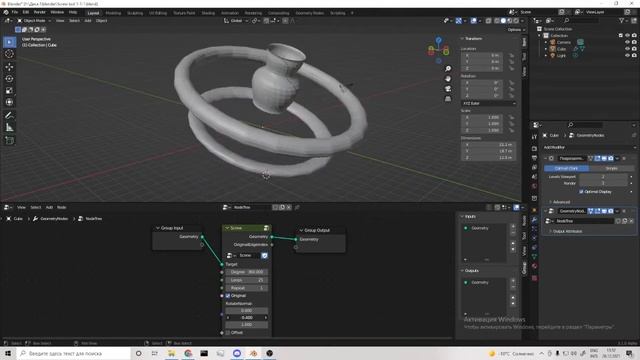Image resolution: width=640 pixels, height=360 pixels.
Task: Open the File menu
Action: 15,12
